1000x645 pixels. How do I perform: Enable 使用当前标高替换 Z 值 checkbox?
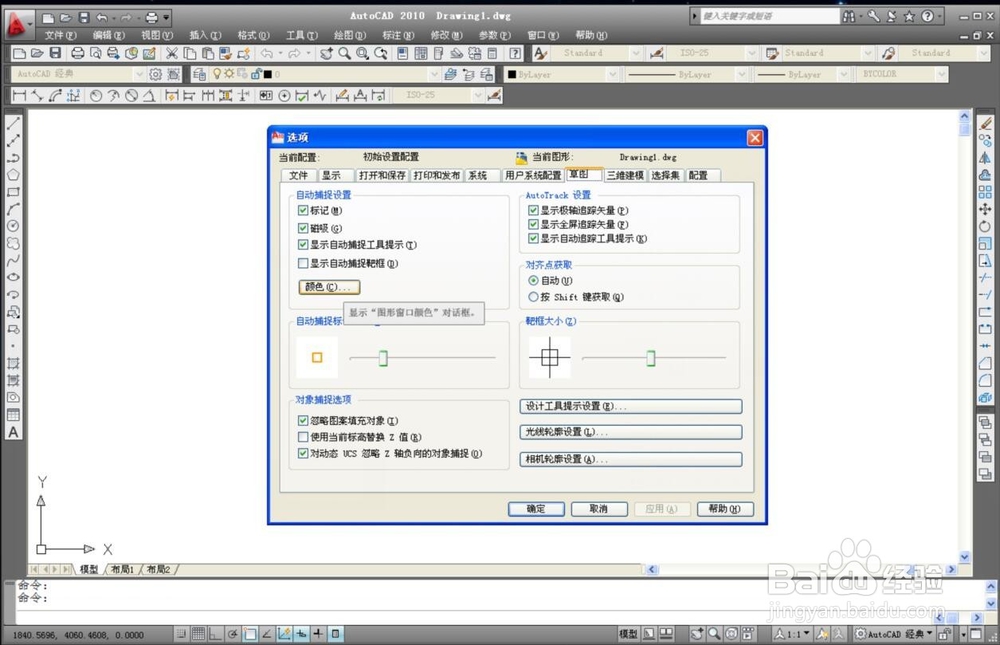click(304, 437)
